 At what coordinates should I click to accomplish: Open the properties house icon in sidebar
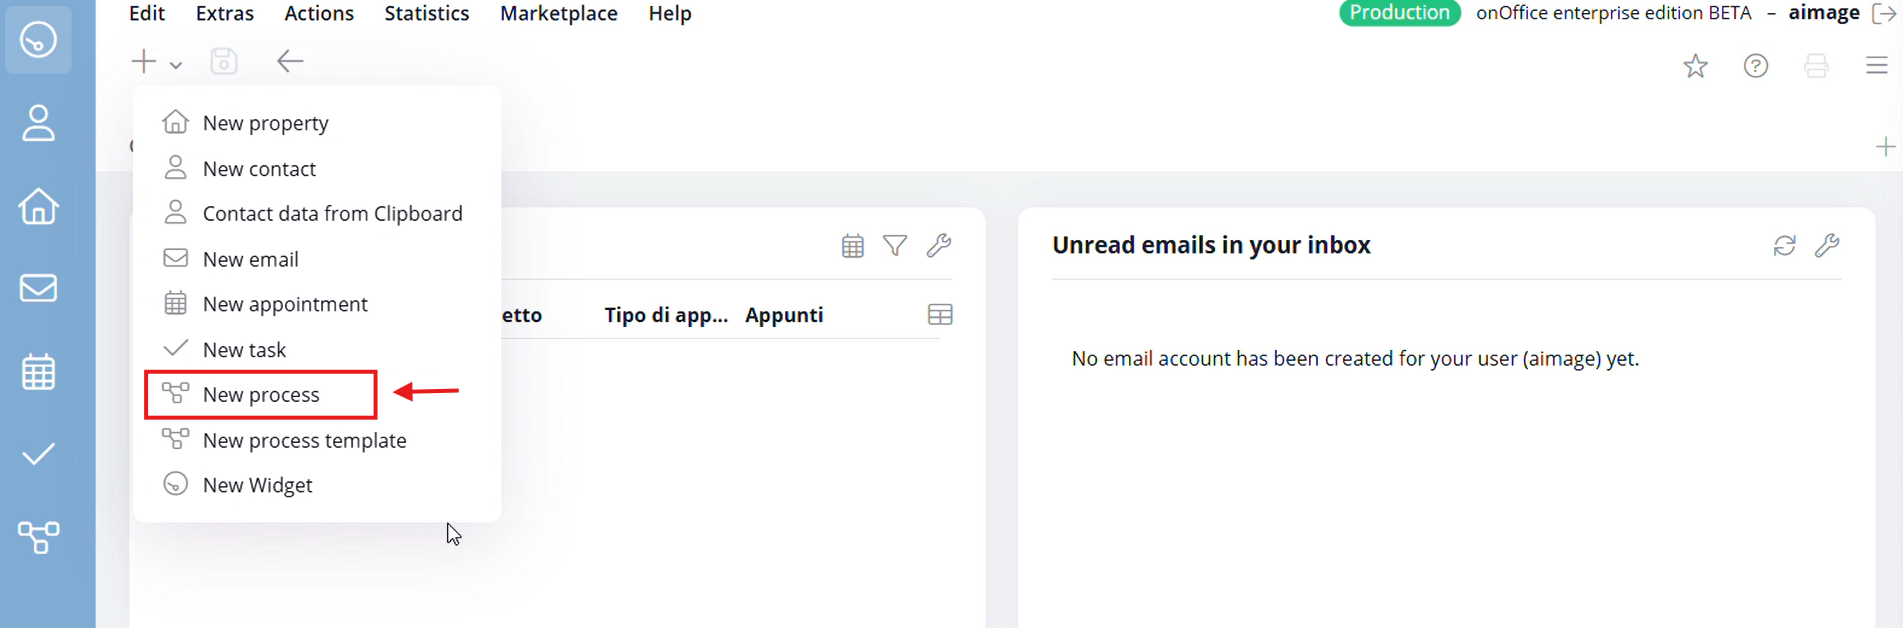click(x=38, y=206)
